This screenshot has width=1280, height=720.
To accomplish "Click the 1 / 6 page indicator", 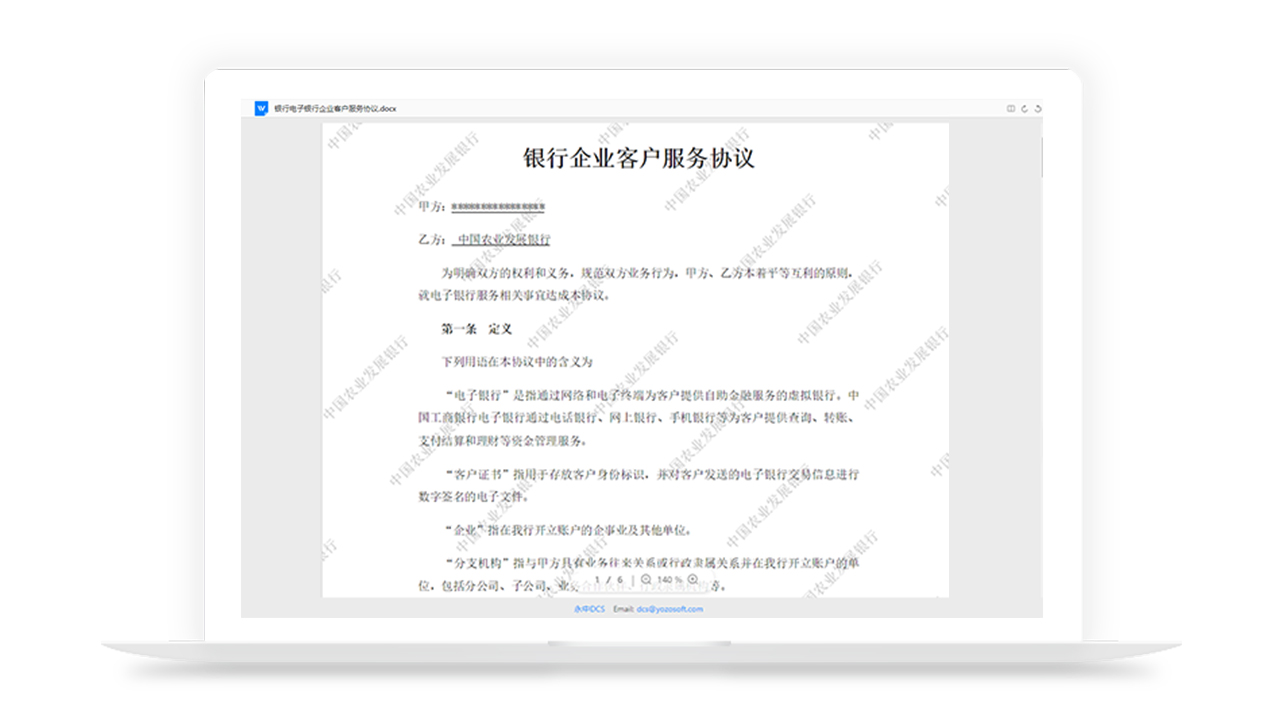I will coord(609,580).
